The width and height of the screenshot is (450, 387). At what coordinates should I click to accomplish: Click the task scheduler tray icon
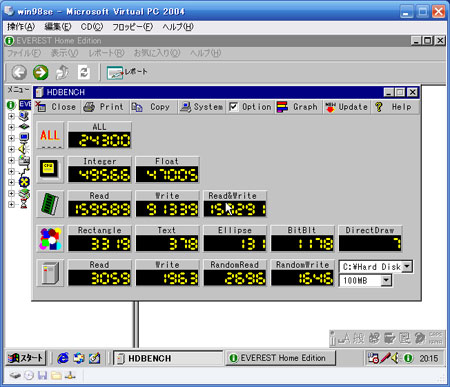pyautogui.click(x=373, y=358)
